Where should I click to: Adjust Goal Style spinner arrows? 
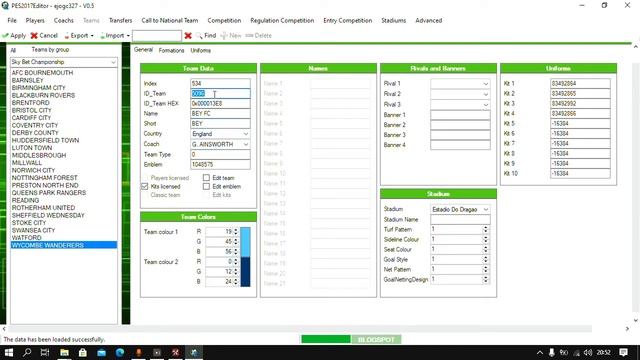(486, 259)
